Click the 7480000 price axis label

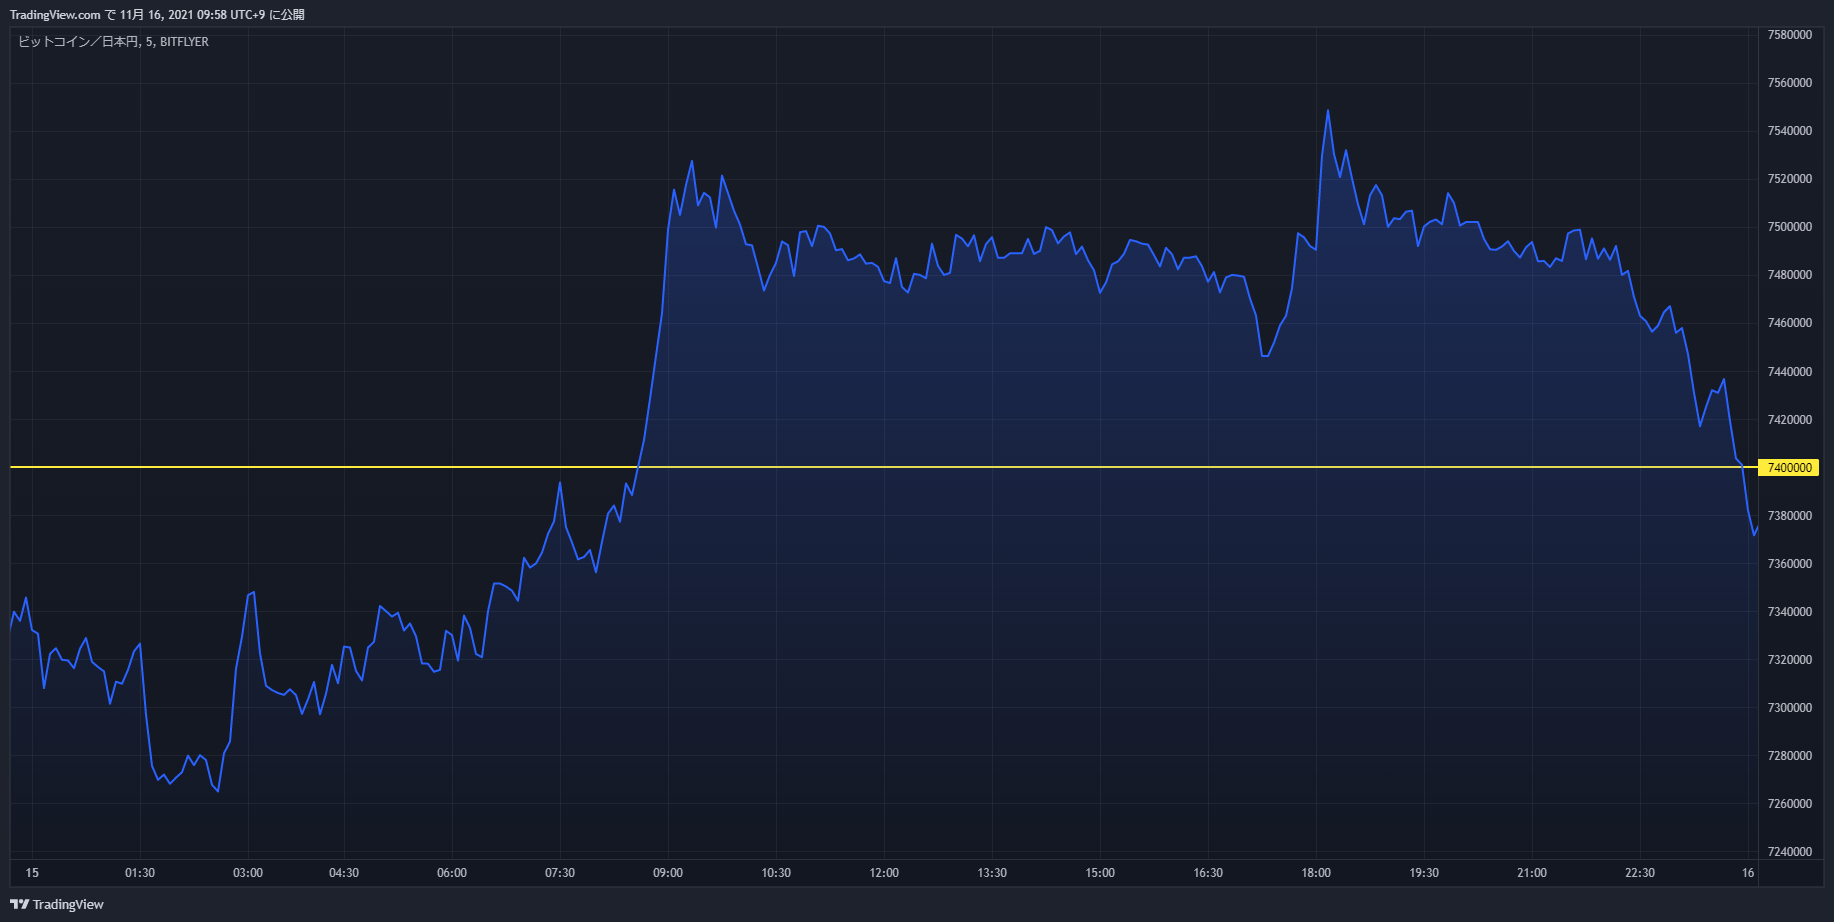1789,275
